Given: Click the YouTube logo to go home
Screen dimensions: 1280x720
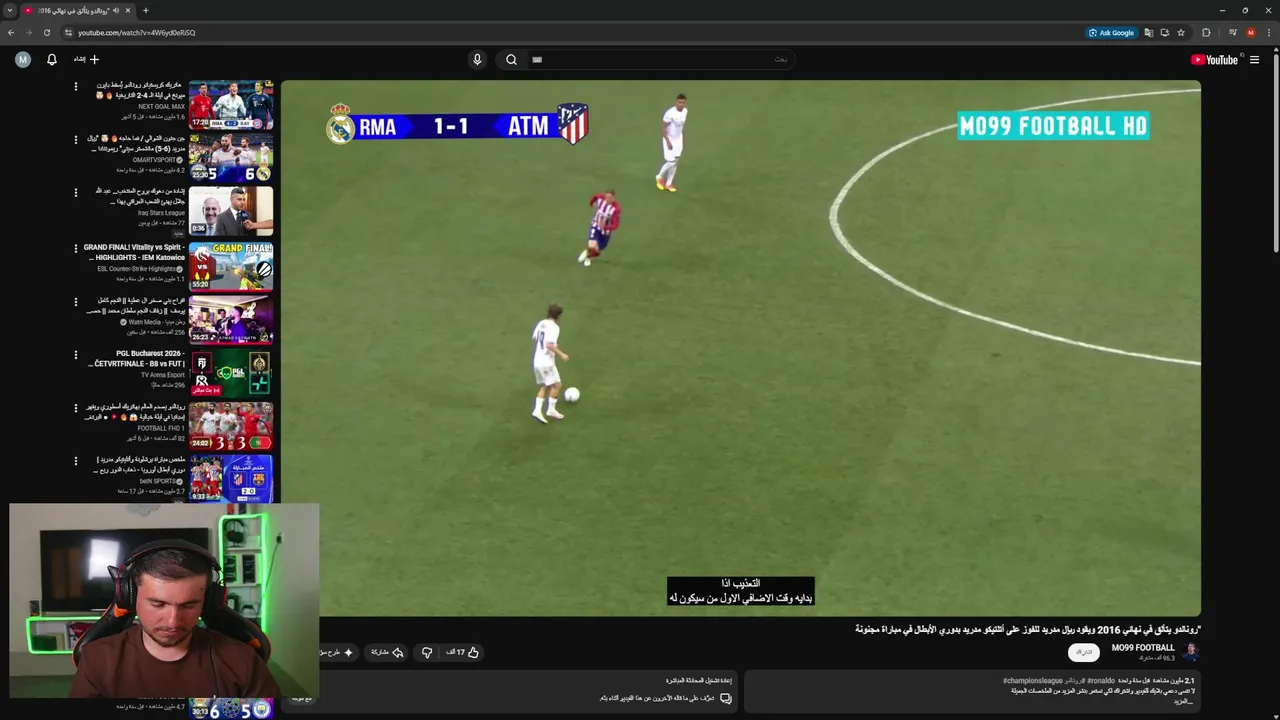Looking at the screenshot, I should point(1214,60).
